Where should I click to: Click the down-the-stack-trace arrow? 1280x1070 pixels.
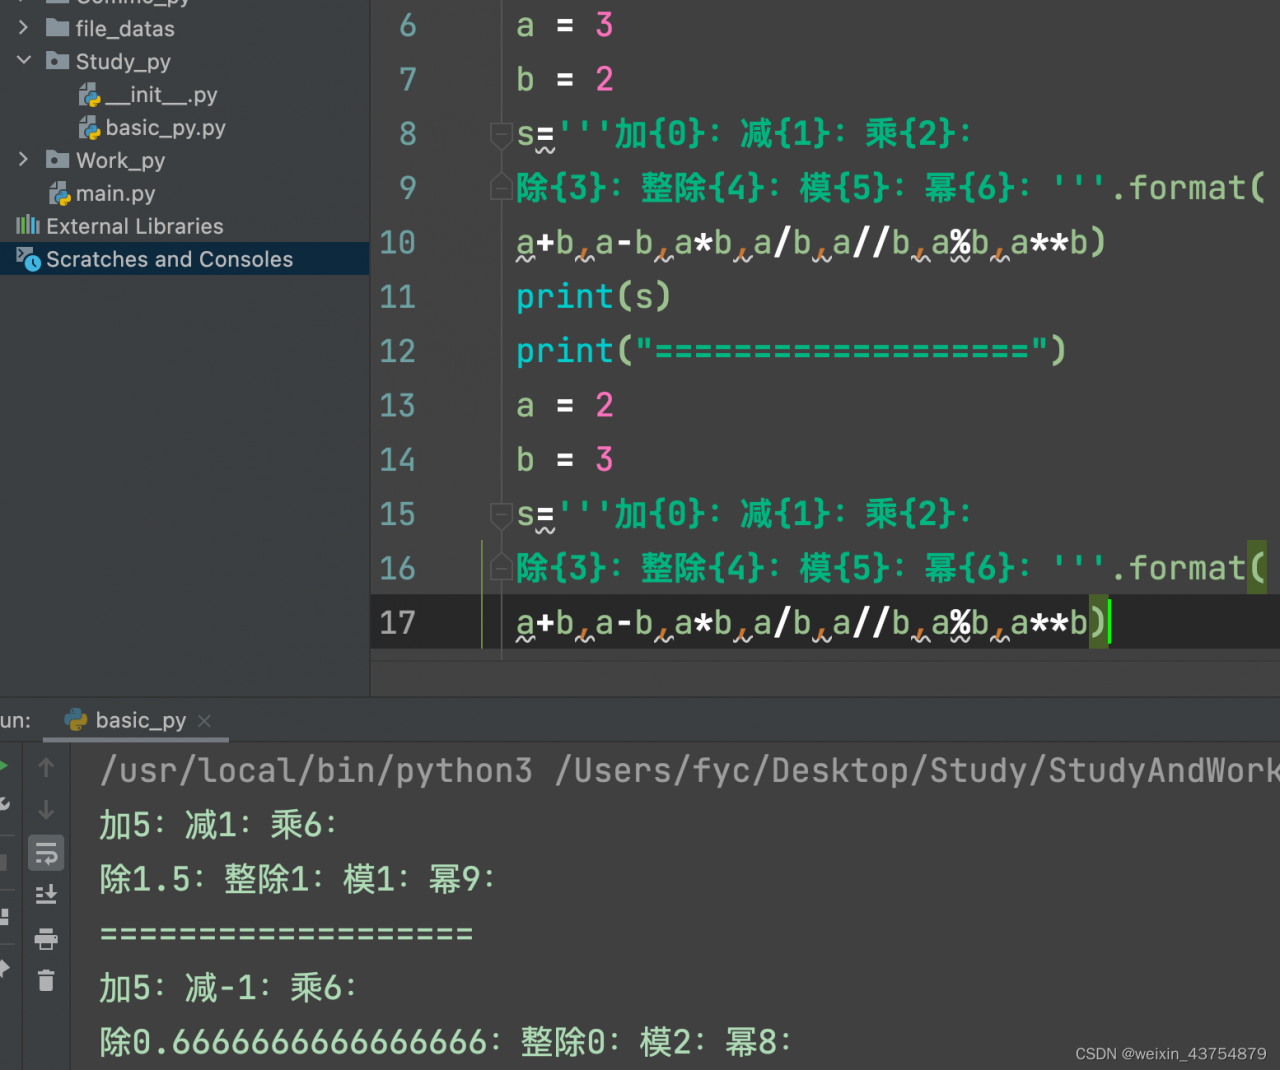click(x=46, y=810)
